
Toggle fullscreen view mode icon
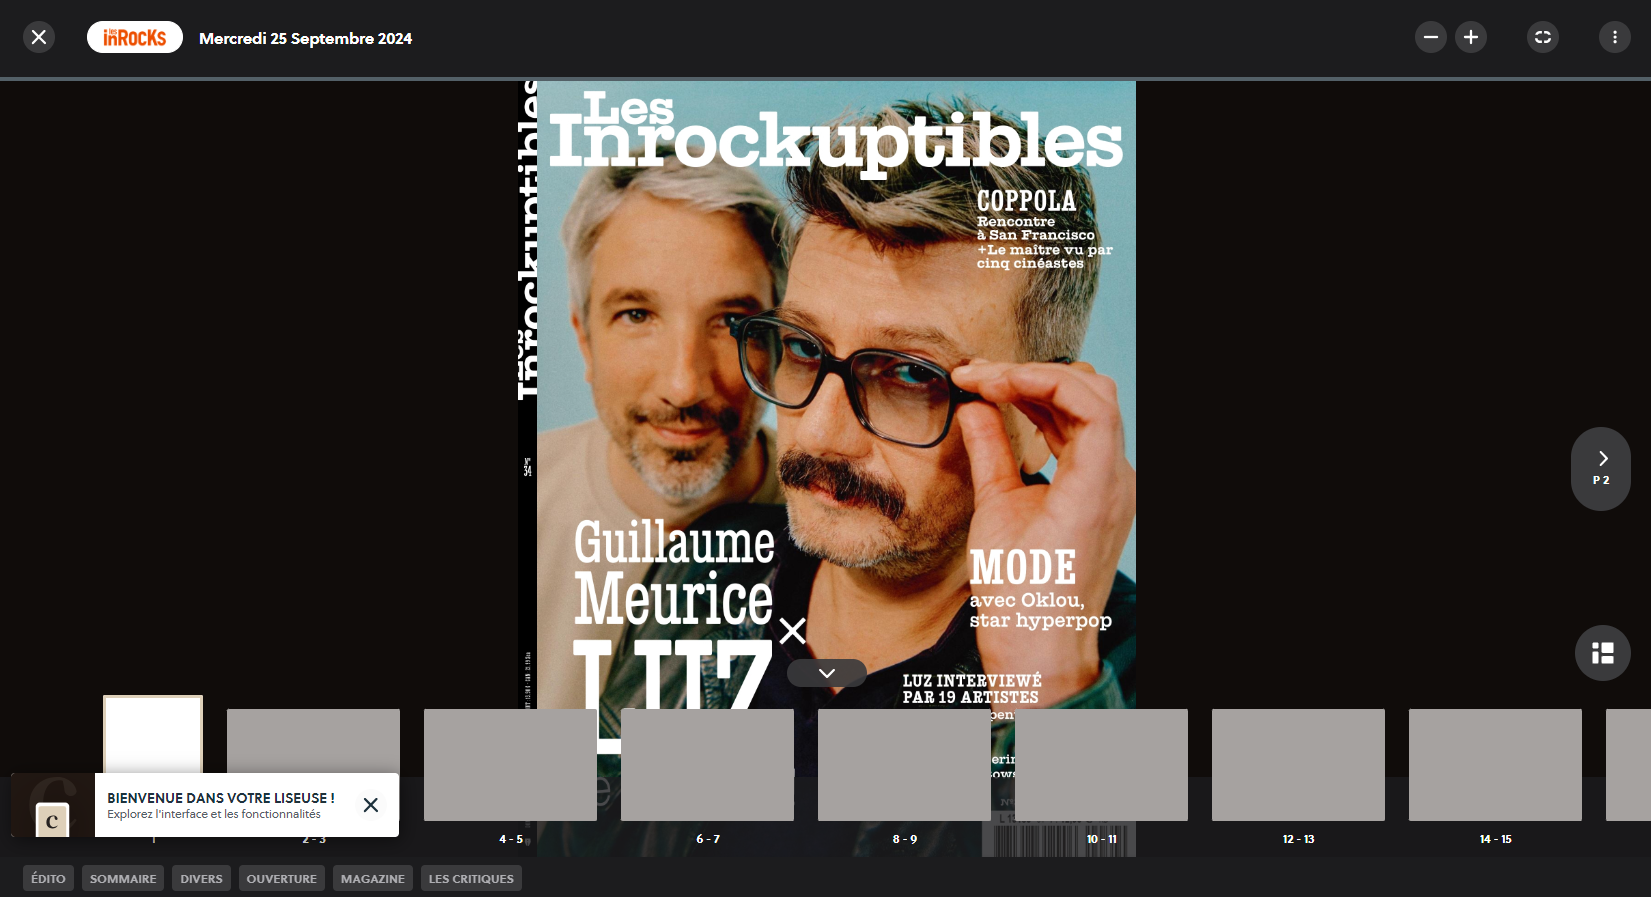coord(1542,37)
